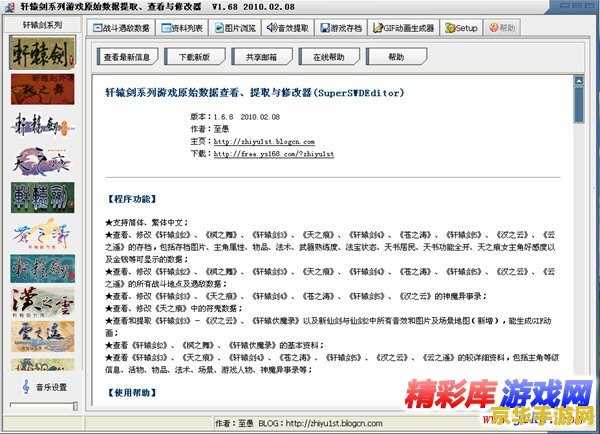Select the 苍之涛 game logo

click(42, 233)
